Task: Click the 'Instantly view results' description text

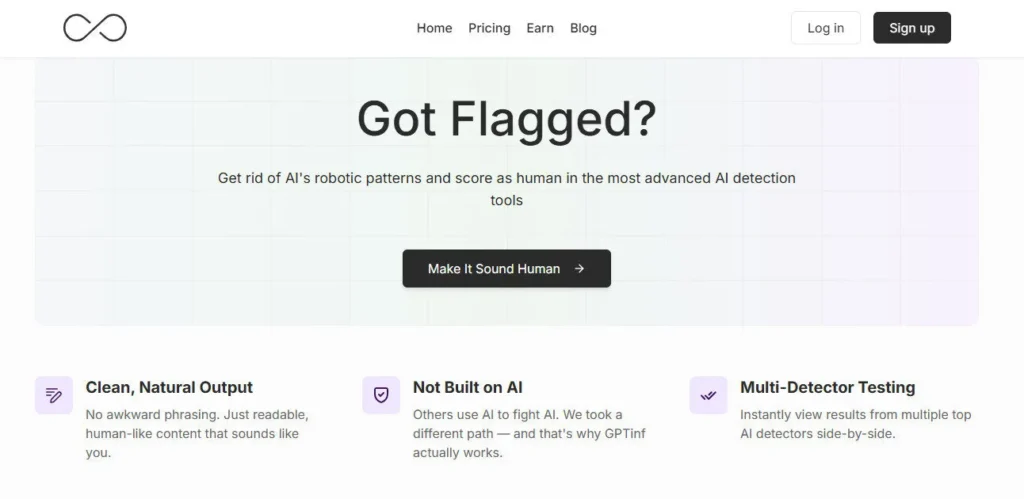Action: 855,424
